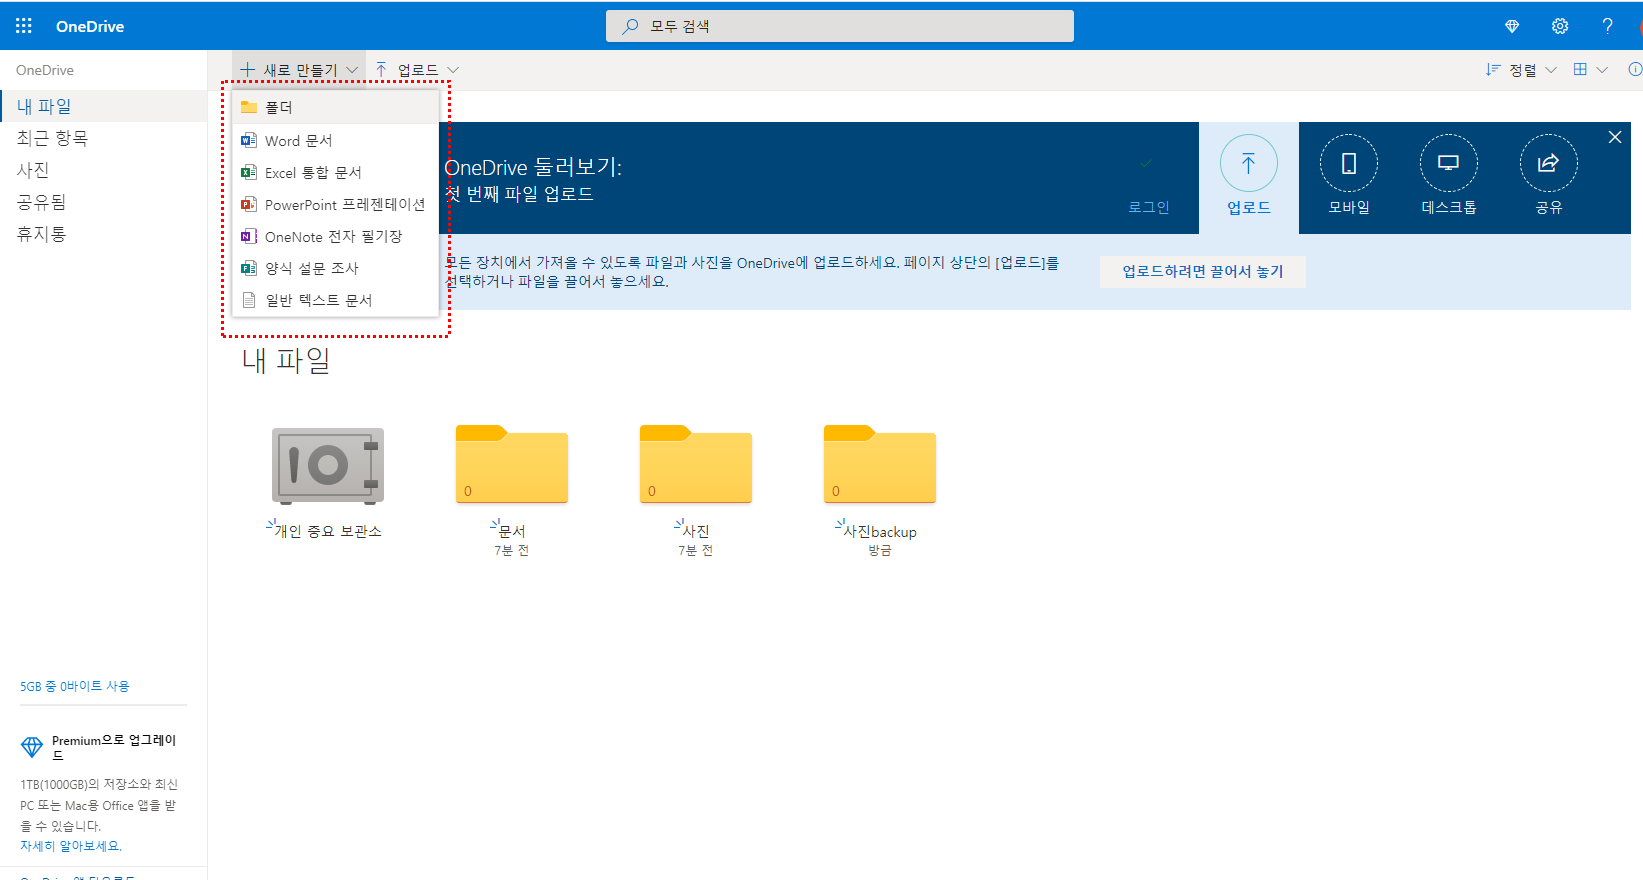Screen dimensions: 1643x880
Task: Choose PowerPoint 프레젠테이션 in new menu
Action: pyautogui.click(x=336, y=205)
